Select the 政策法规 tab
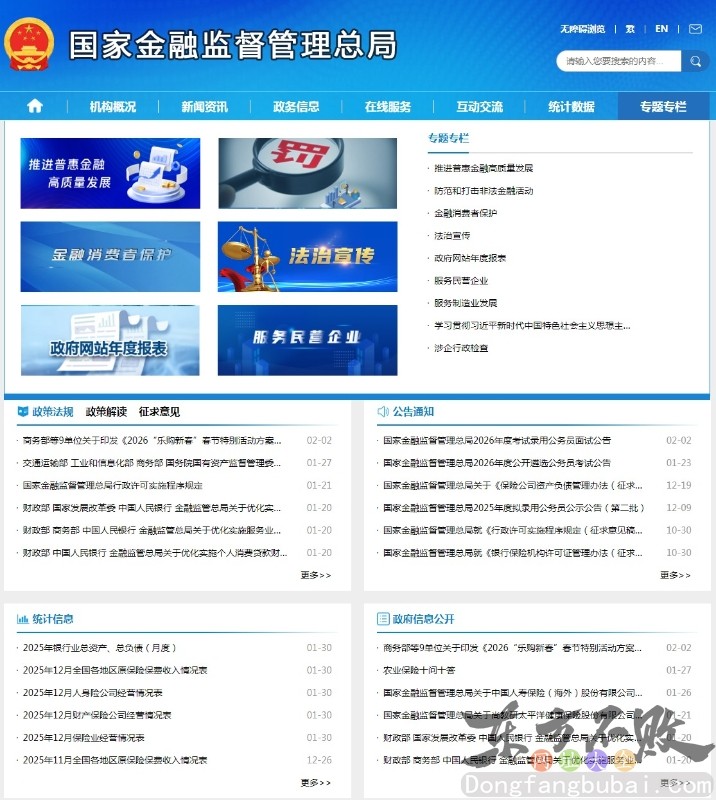The height and width of the screenshot is (800, 716). pos(53,412)
